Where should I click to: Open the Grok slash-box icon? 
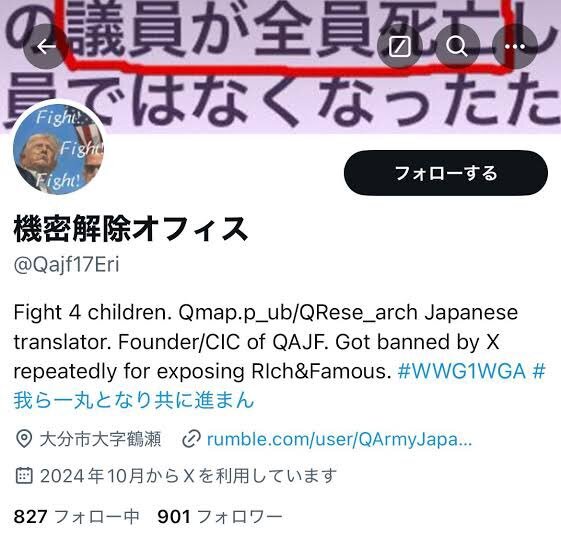click(x=400, y=47)
